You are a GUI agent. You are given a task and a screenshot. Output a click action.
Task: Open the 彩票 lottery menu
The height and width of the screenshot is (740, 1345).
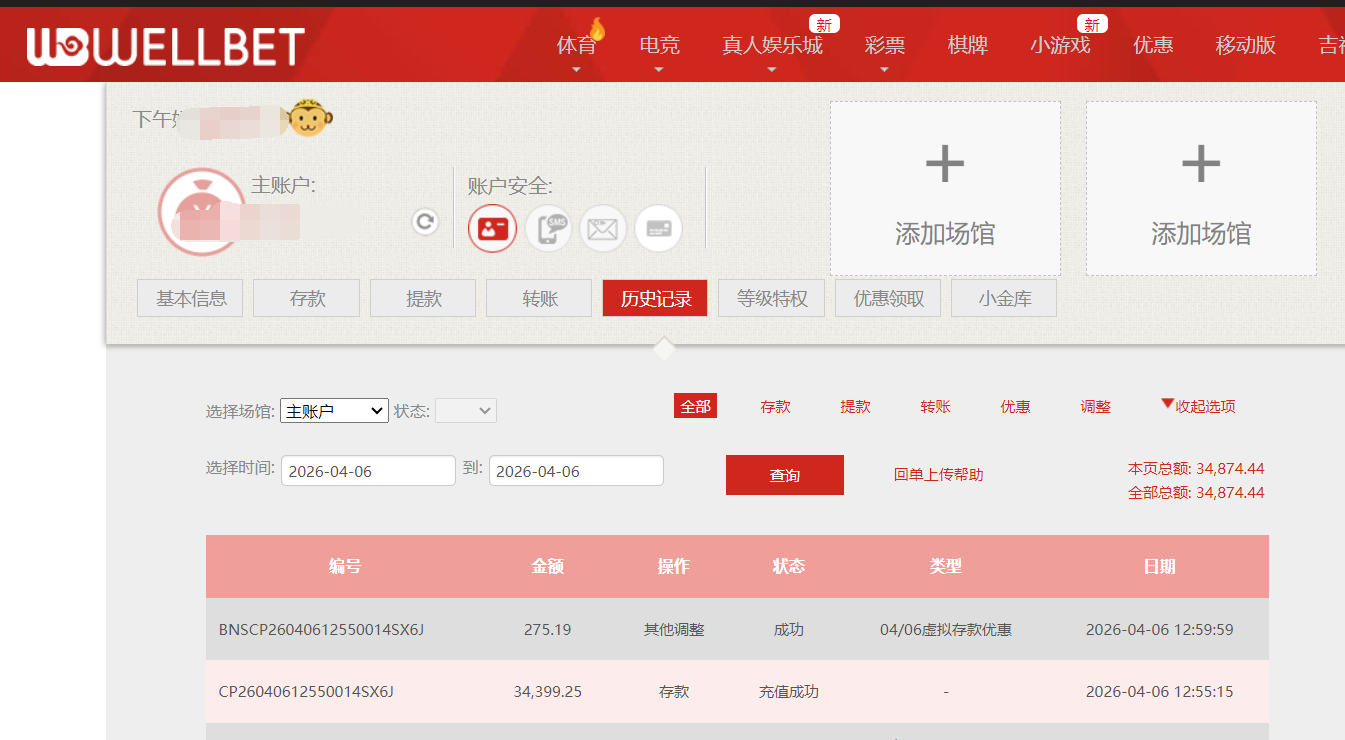tap(884, 44)
